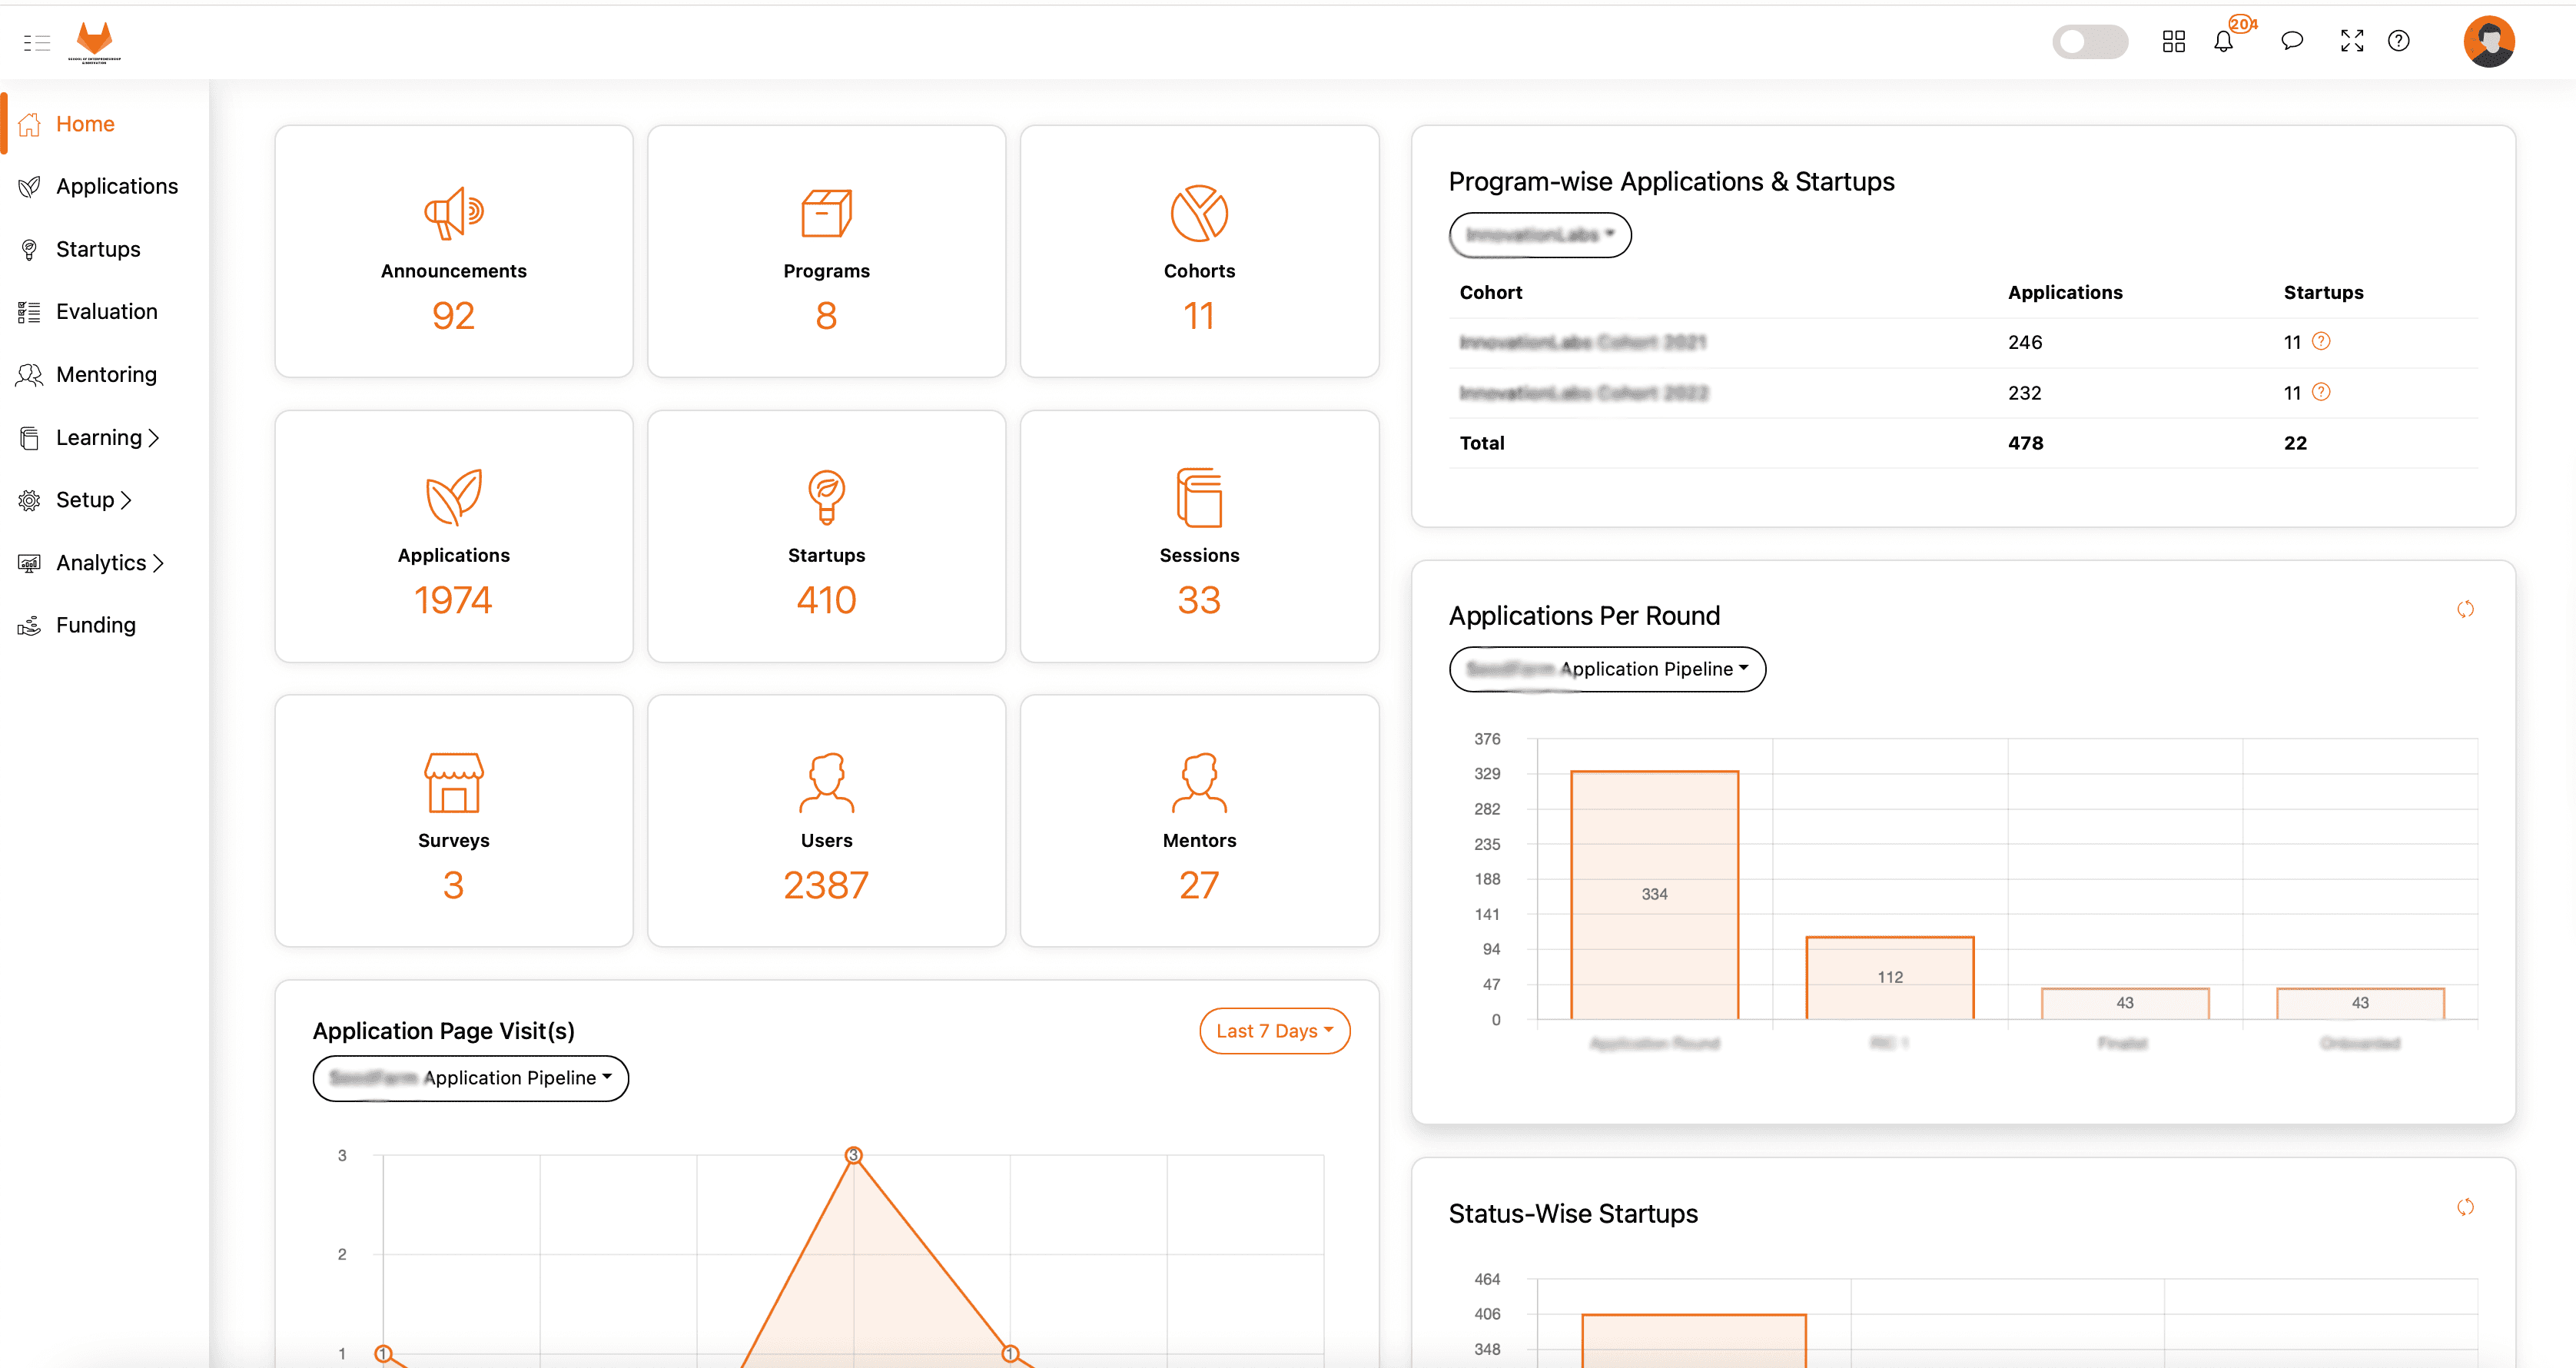The image size is (2576, 1368).
Task: Click the Mentors person icon card
Action: click(x=1199, y=782)
